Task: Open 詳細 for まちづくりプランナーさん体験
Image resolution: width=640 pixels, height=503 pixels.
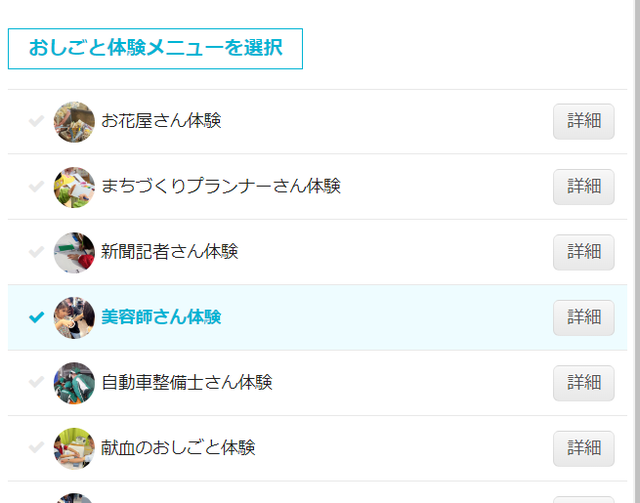Action: (584, 187)
